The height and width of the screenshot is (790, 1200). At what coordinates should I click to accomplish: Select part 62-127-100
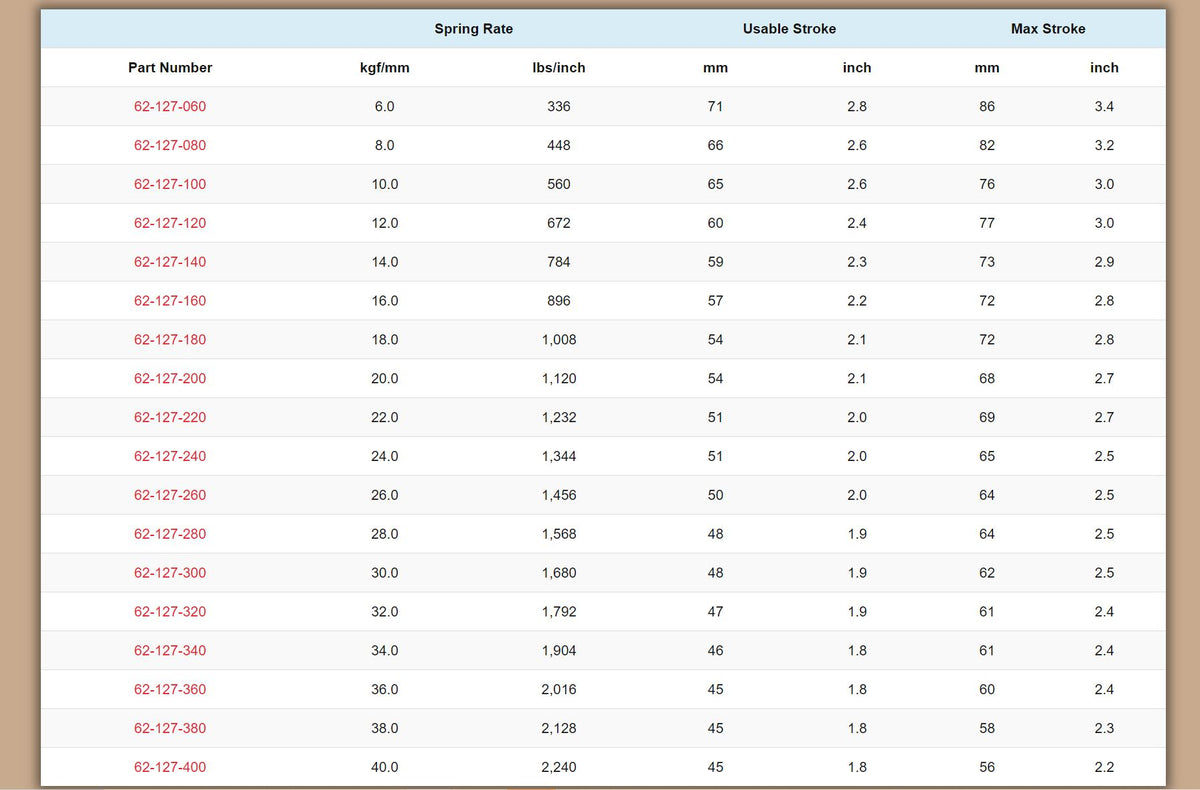pos(170,185)
